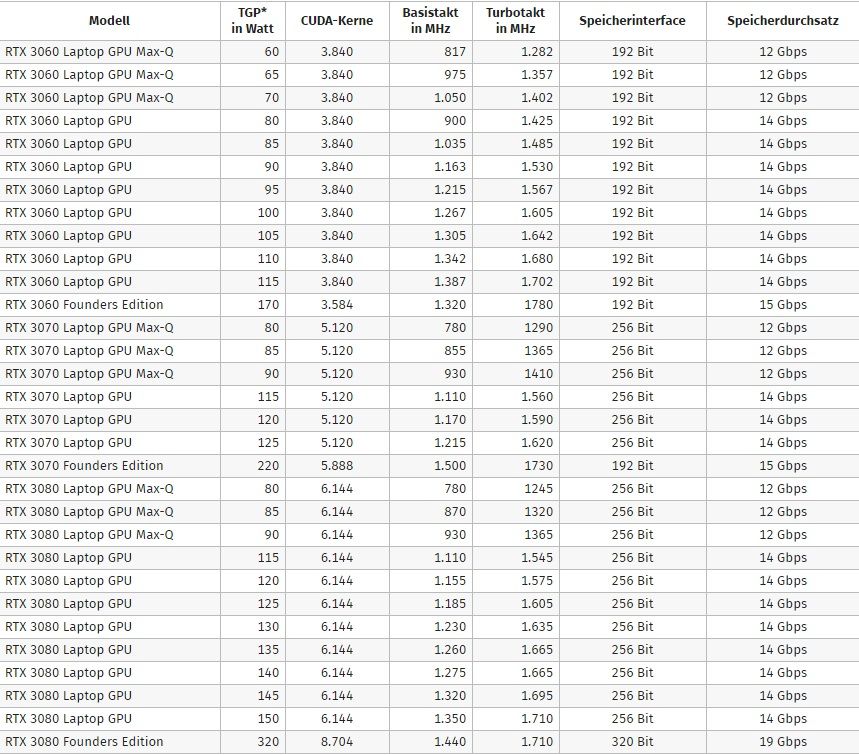Click the Turbotakt value 1245
This screenshot has width=859, height=755.
(539, 489)
